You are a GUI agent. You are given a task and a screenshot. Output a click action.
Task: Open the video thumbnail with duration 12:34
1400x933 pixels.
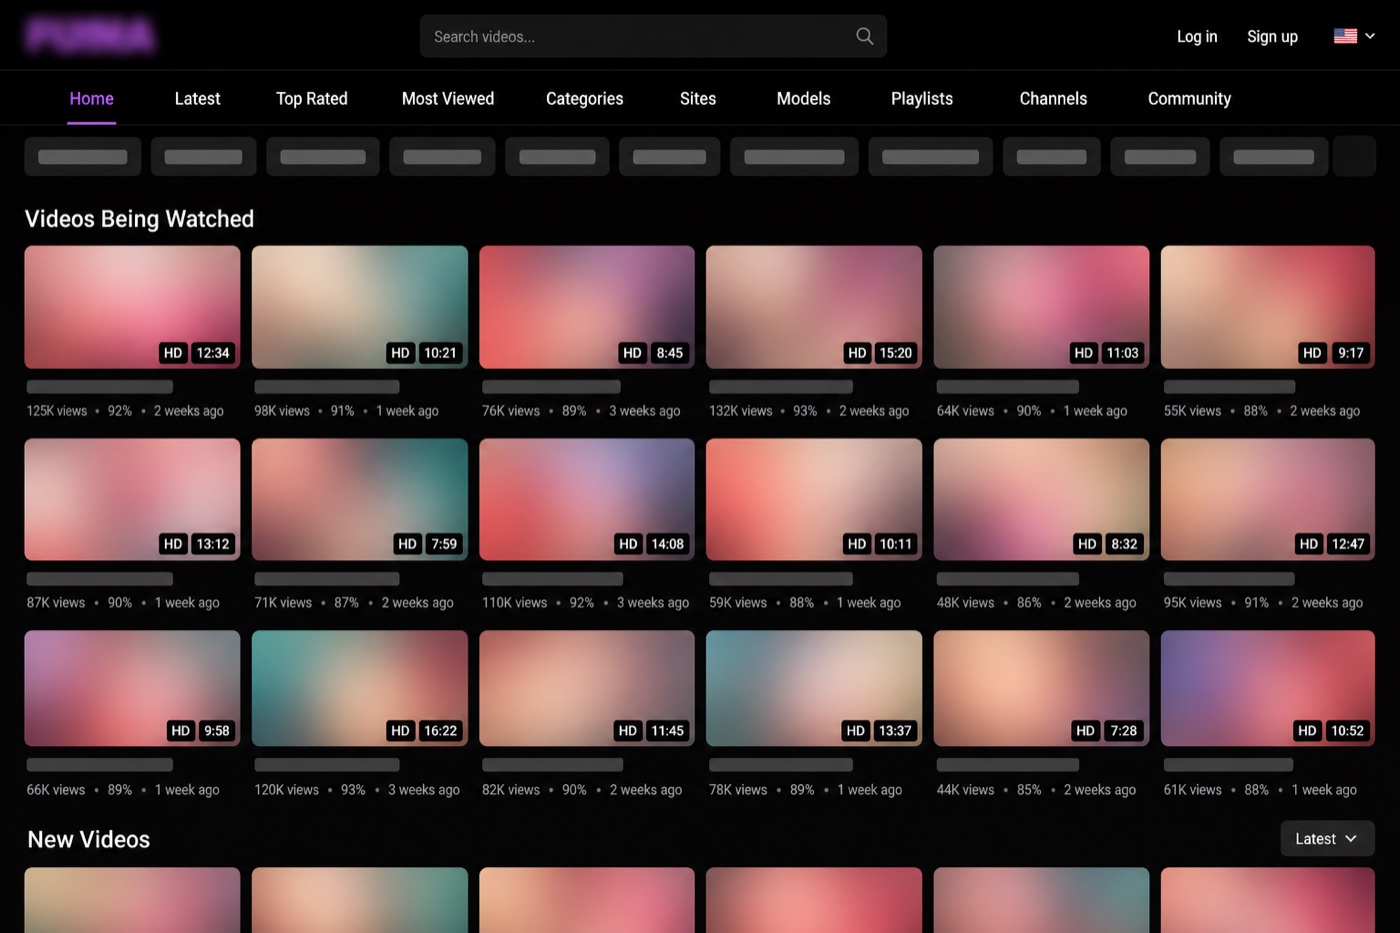click(132, 307)
